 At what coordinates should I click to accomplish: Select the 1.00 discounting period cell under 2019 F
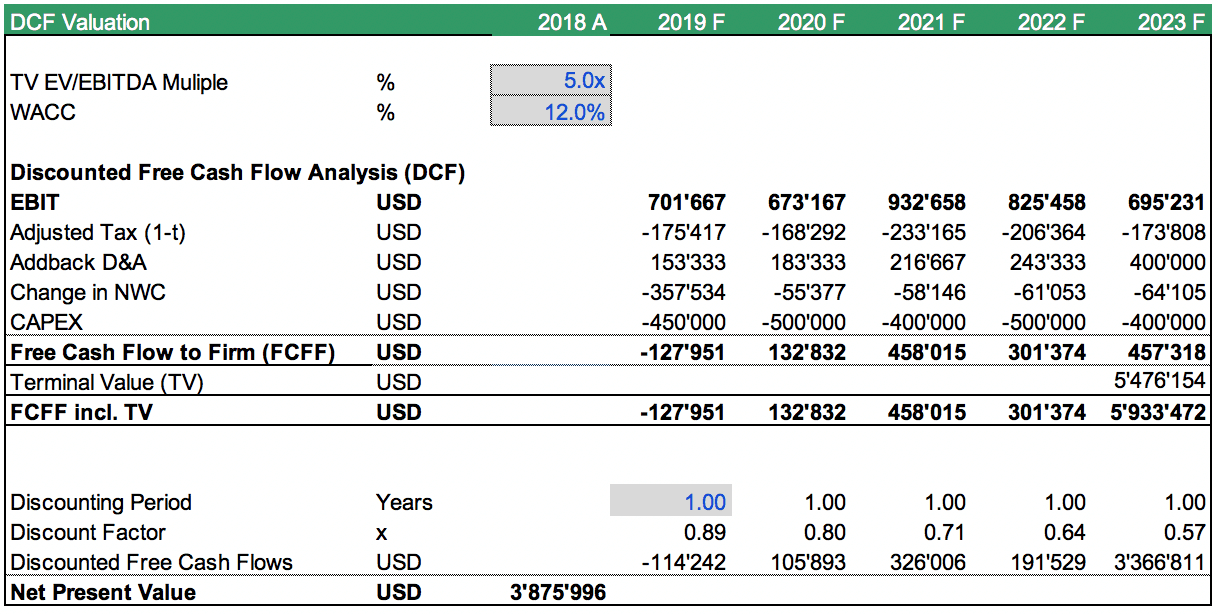point(670,501)
